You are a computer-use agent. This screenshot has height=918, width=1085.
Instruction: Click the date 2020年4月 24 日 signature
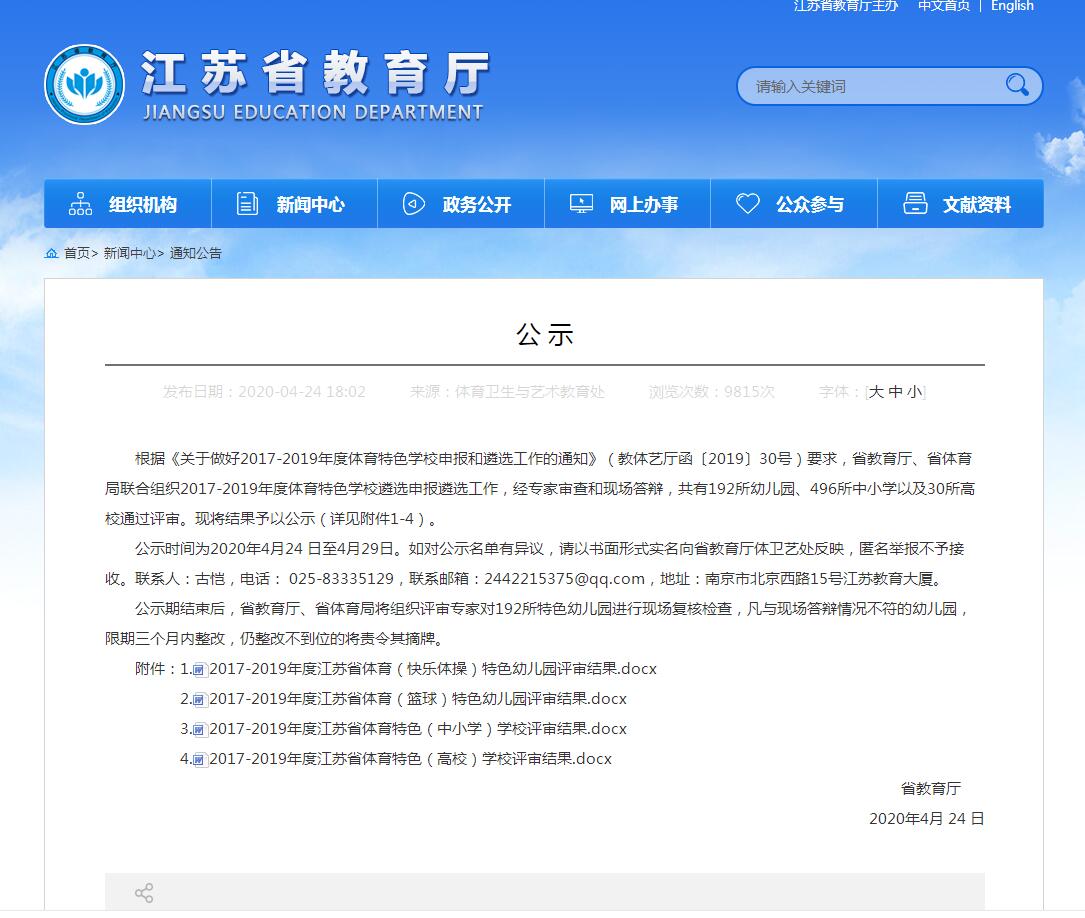[x=927, y=818]
